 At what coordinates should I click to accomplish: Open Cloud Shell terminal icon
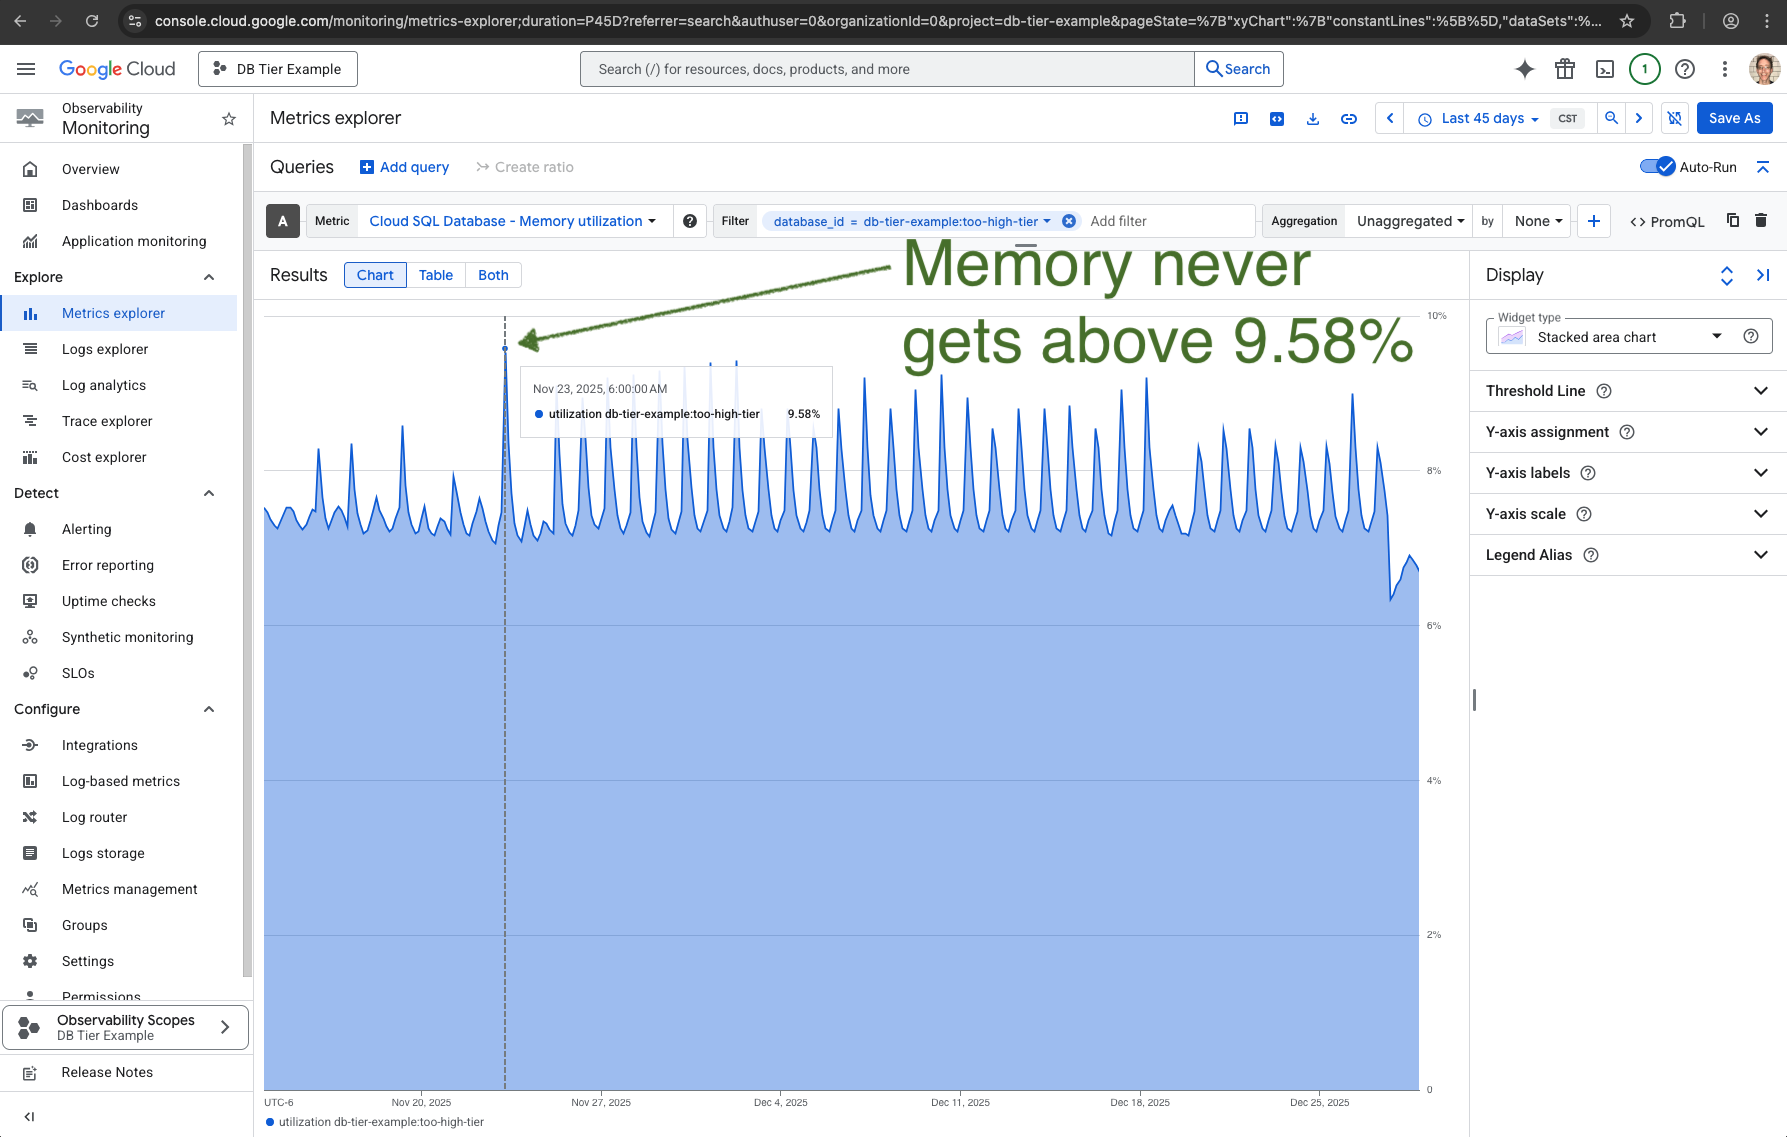pyautogui.click(x=1604, y=69)
